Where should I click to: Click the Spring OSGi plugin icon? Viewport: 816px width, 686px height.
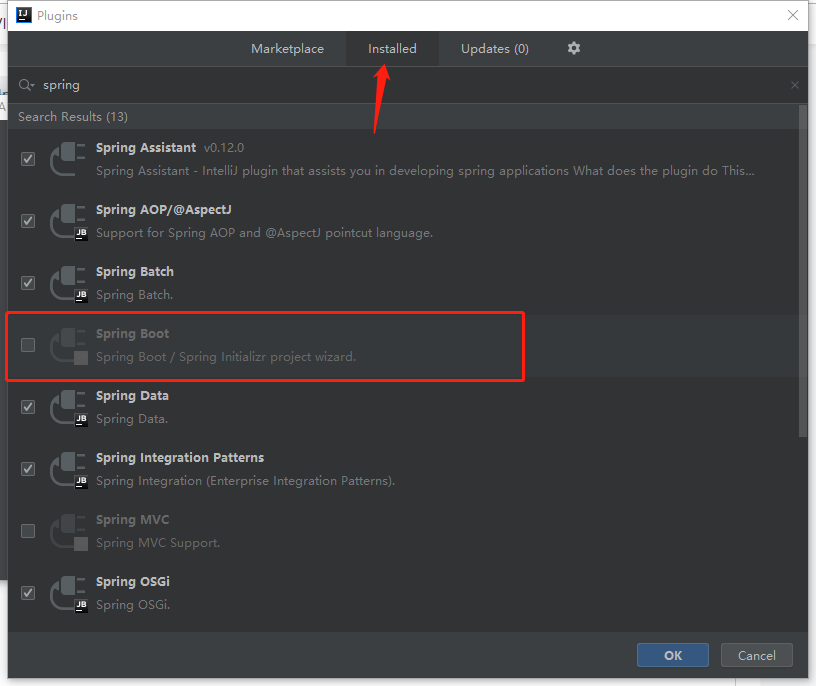[68, 593]
